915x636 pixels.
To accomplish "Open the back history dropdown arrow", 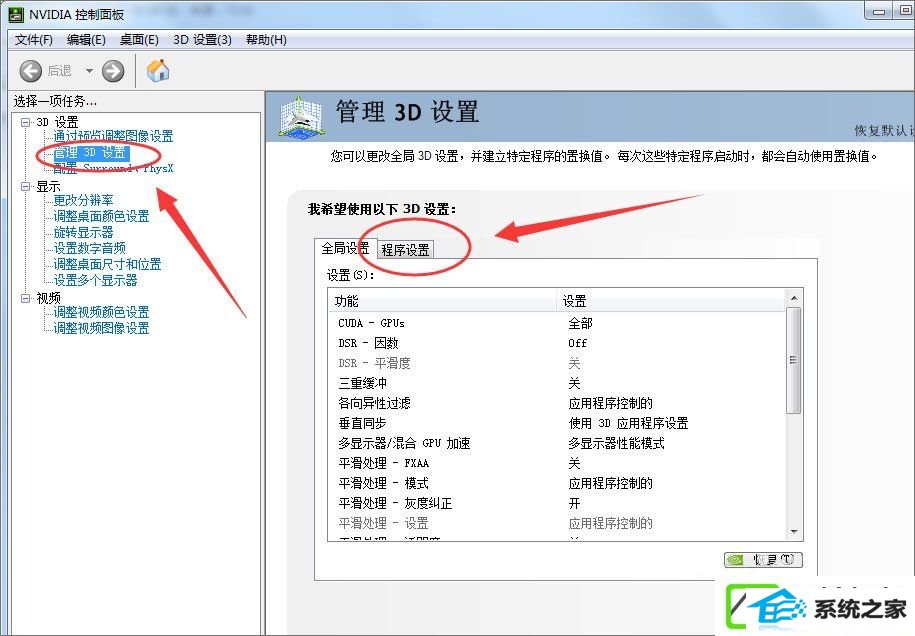I will point(88,71).
